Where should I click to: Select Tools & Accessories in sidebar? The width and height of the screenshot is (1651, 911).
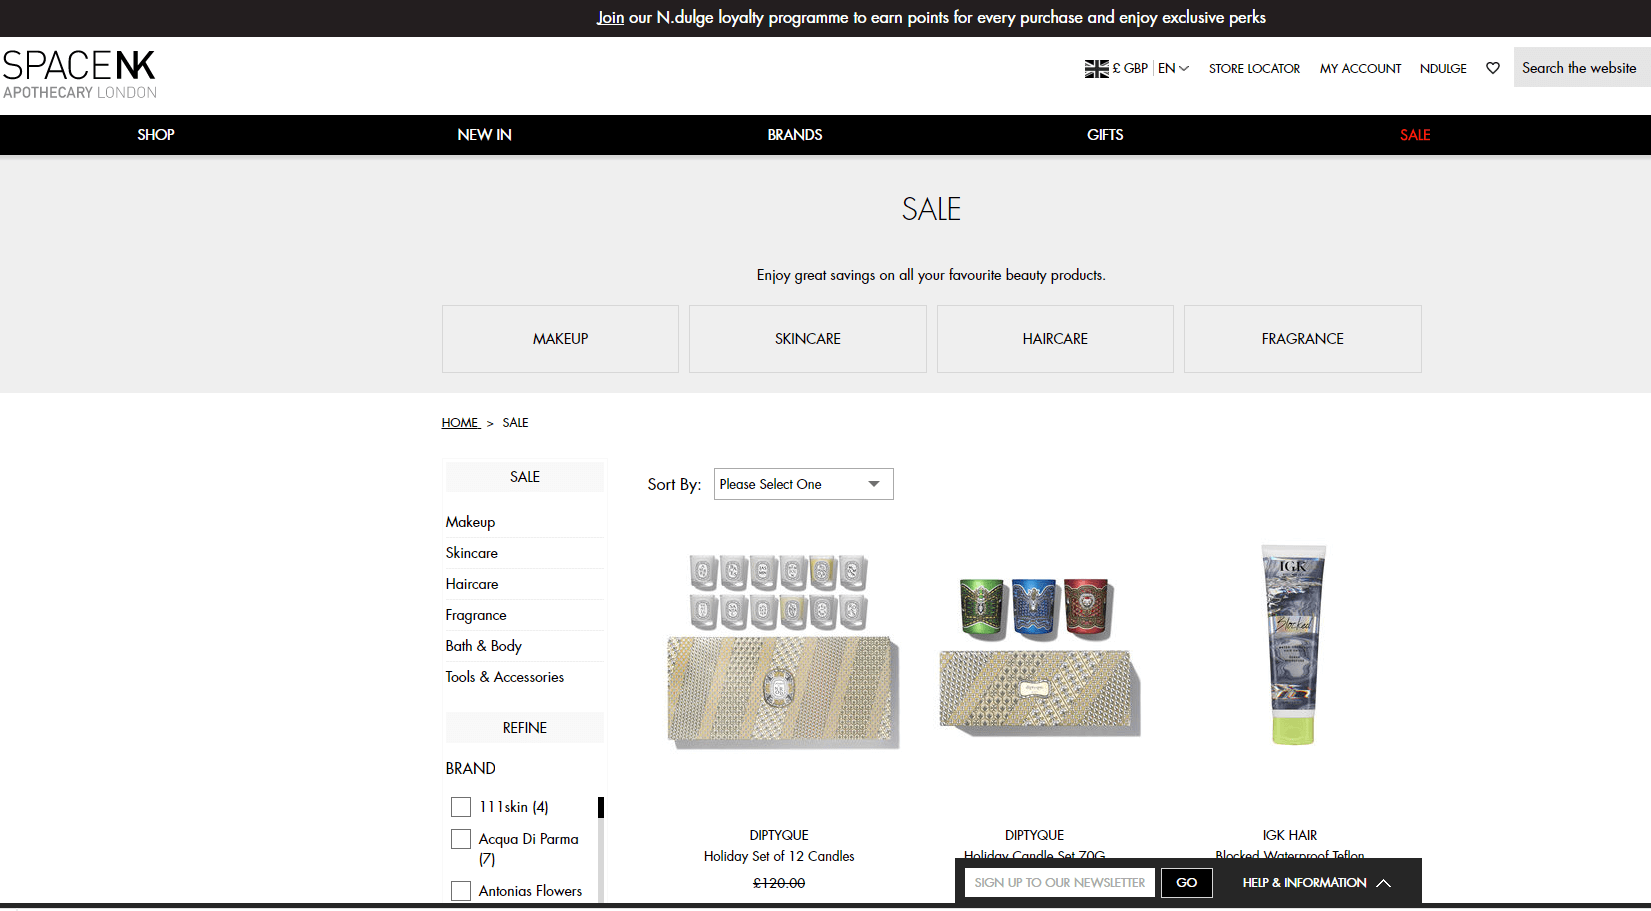click(x=505, y=677)
